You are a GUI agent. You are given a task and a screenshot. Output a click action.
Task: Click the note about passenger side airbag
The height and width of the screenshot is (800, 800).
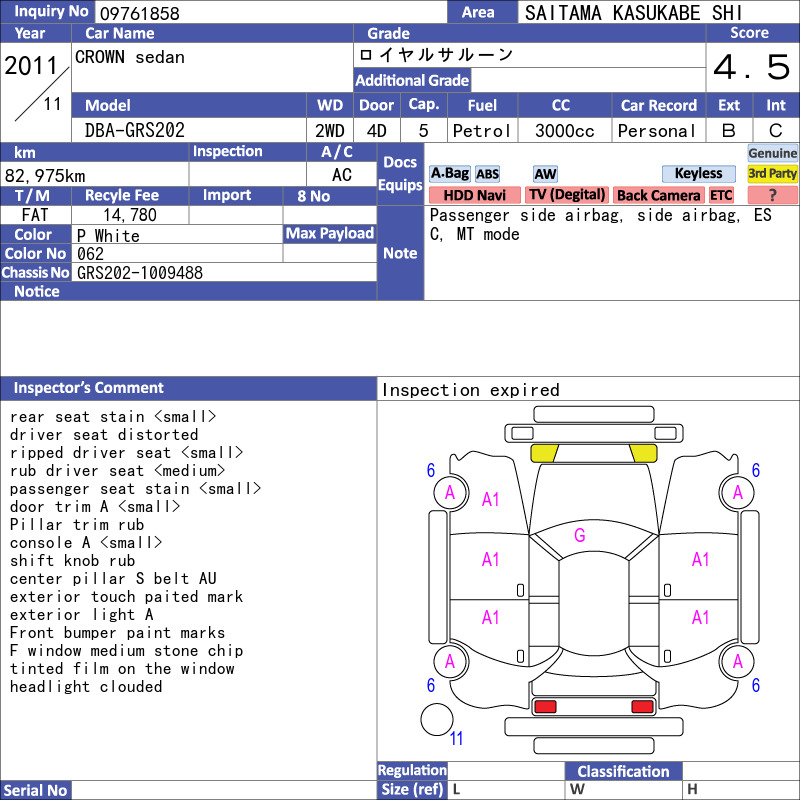point(601,224)
